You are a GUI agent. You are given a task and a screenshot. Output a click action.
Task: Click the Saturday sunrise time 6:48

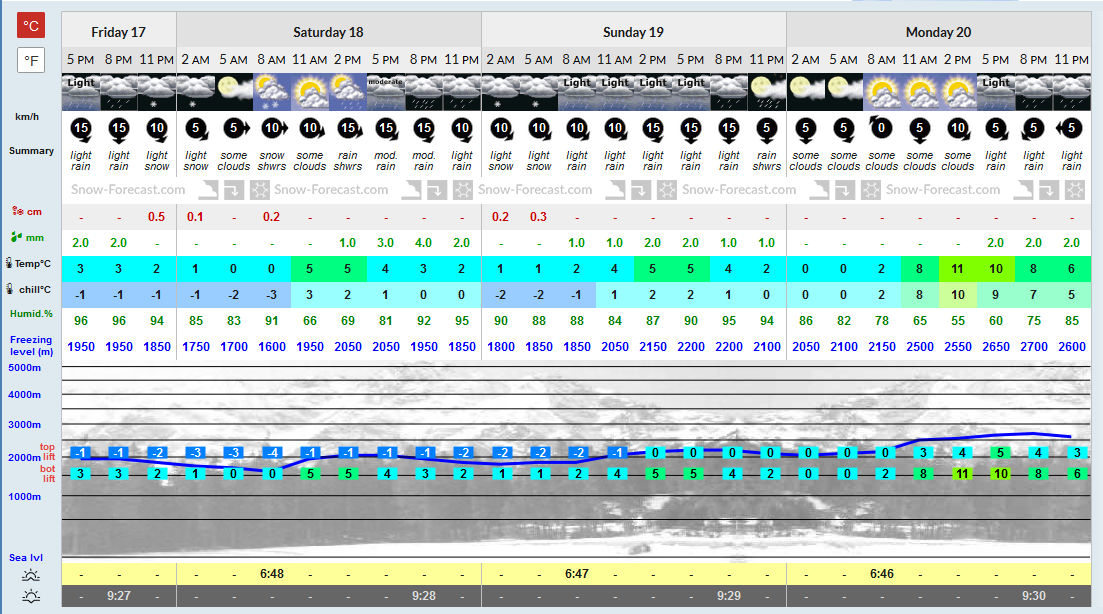point(272,574)
